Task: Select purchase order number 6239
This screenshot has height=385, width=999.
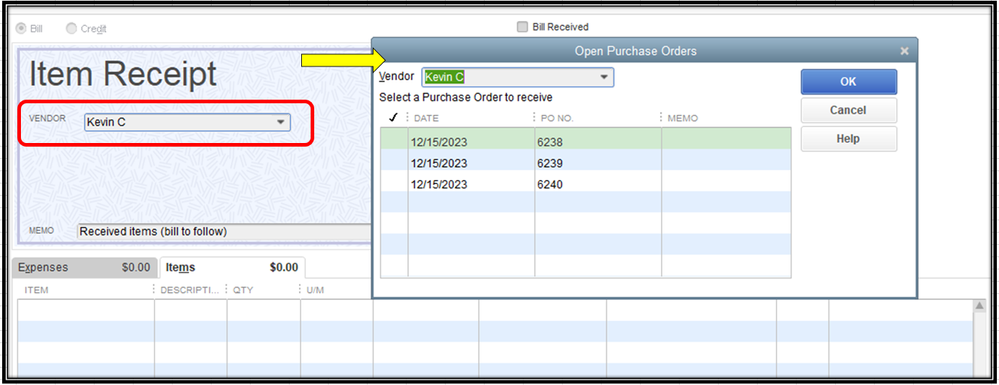Action: click(549, 164)
